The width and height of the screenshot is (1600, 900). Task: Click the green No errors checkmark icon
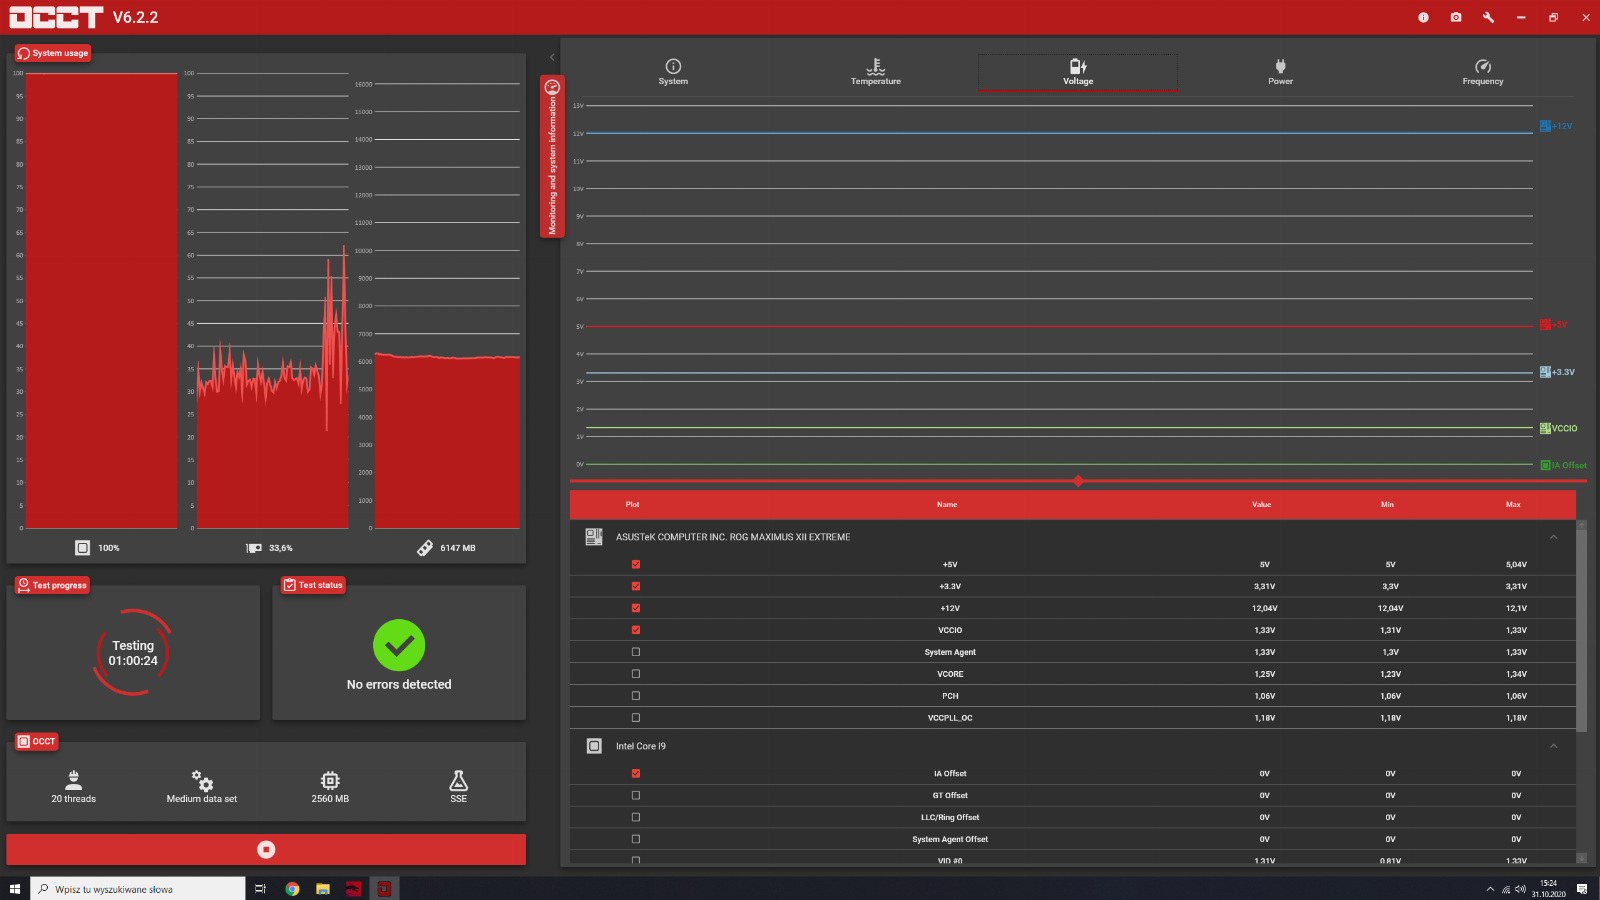[x=399, y=646]
